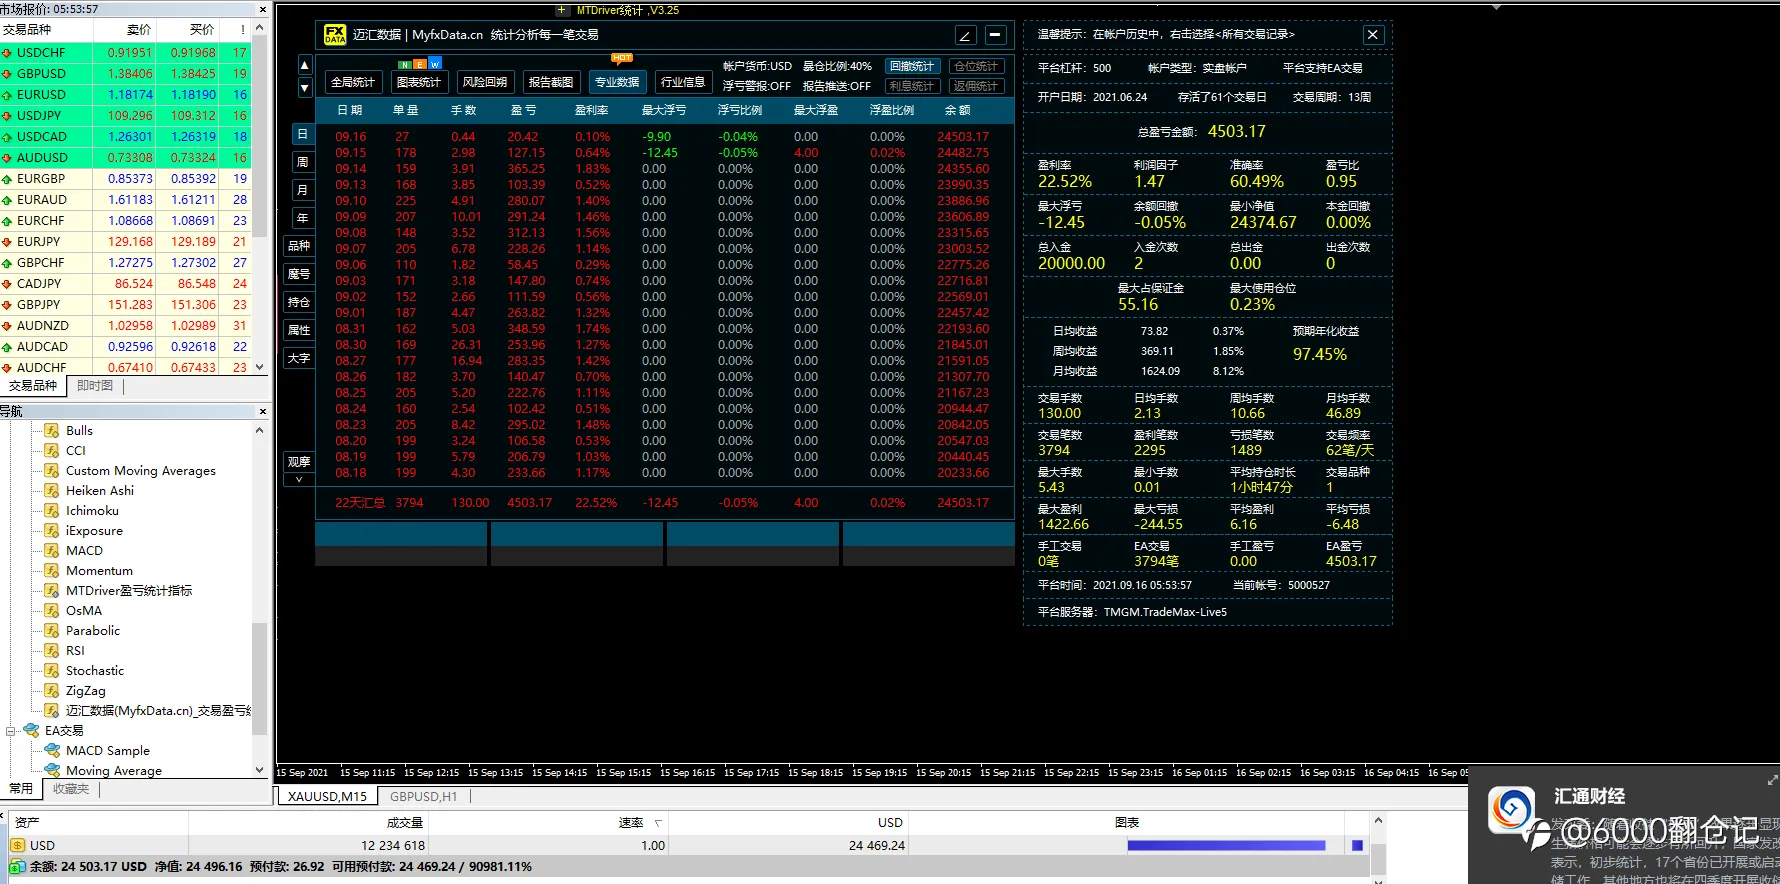The height and width of the screenshot is (884, 1780).
Task: Click the MACD Sample expert advisor icon
Action: pyautogui.click(x=52, y=751)
